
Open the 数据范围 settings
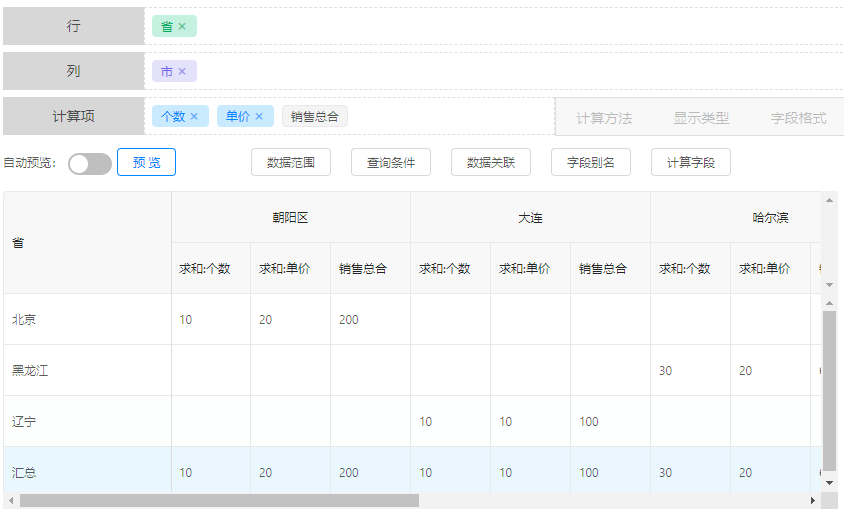click(x=291, y=162)
